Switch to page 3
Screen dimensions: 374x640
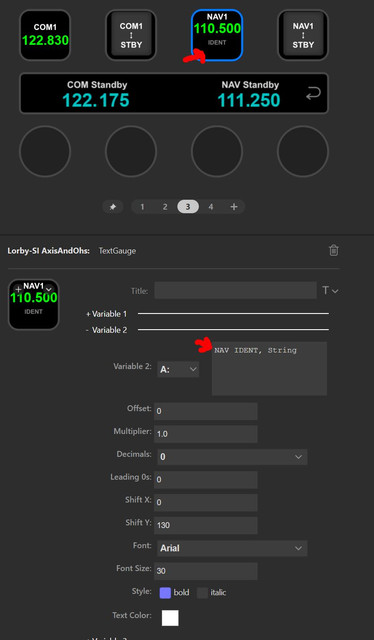[188, 207]
